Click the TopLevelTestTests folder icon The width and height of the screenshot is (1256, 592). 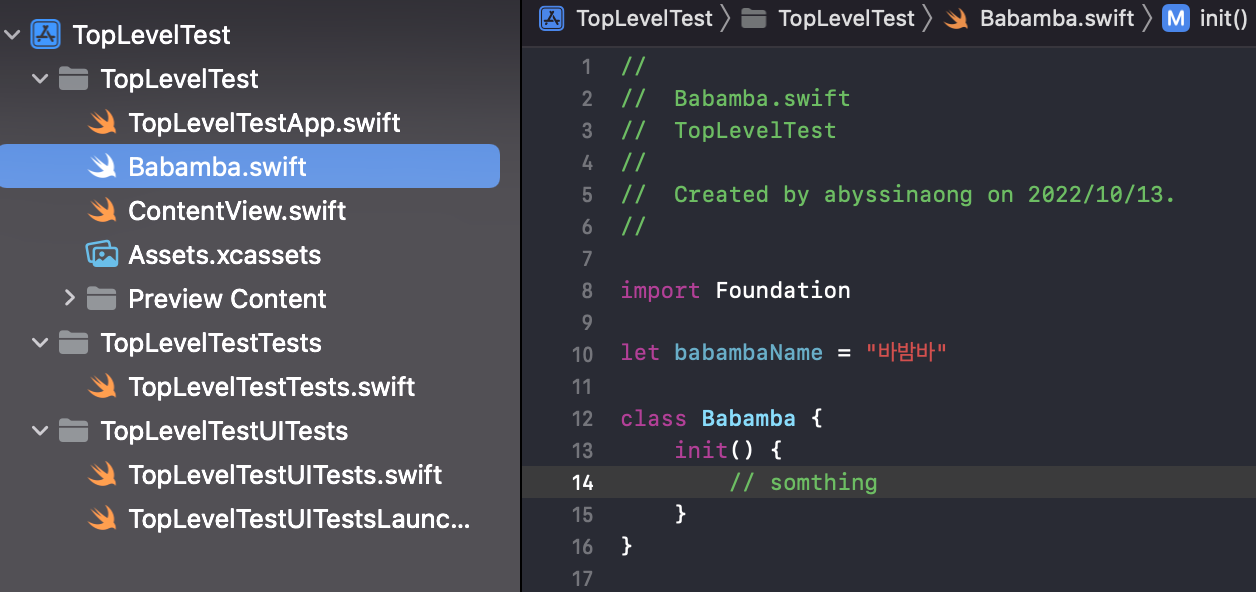click(74, 343)
